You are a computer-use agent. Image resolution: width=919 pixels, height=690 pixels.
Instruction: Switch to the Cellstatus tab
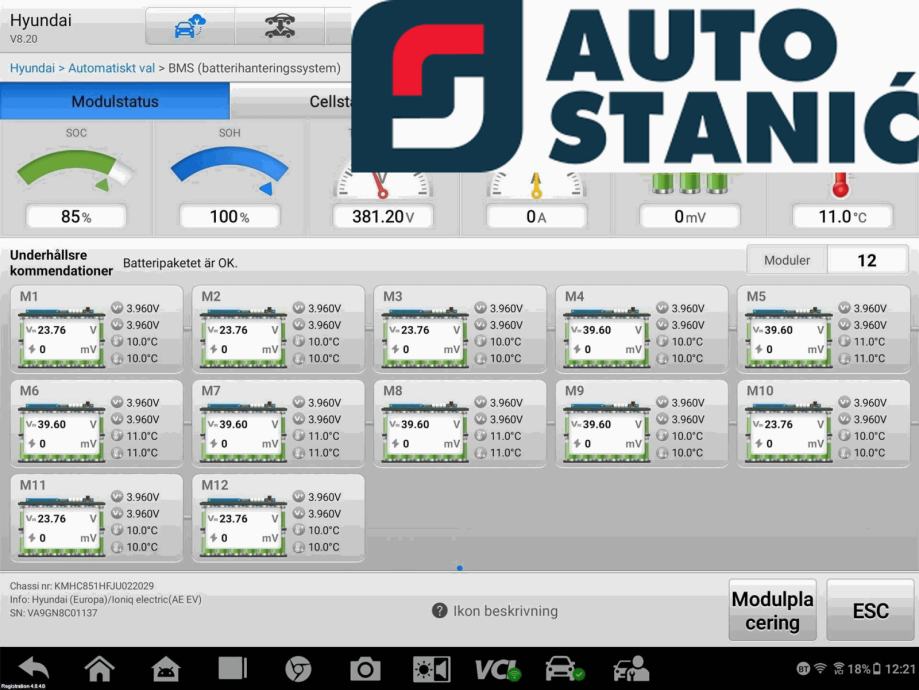(x=291, y=101)
